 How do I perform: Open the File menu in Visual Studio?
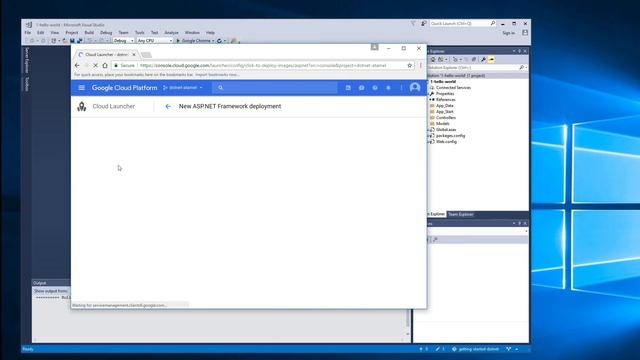point(28,33)
